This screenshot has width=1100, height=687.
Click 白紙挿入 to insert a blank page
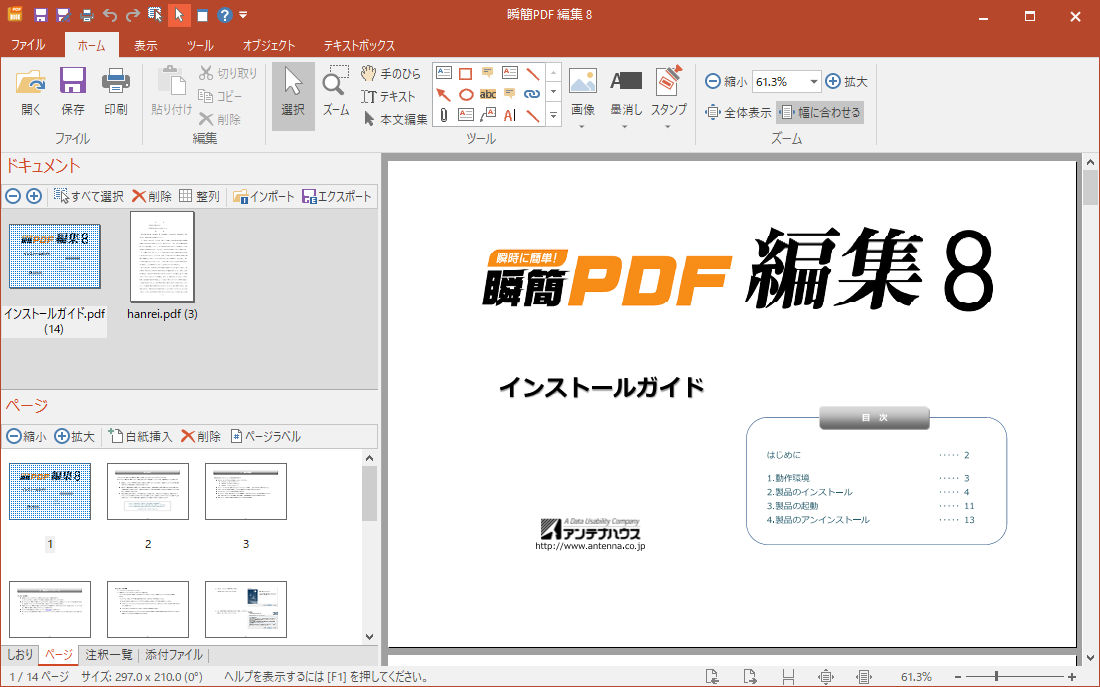click(x=140, y=436)
